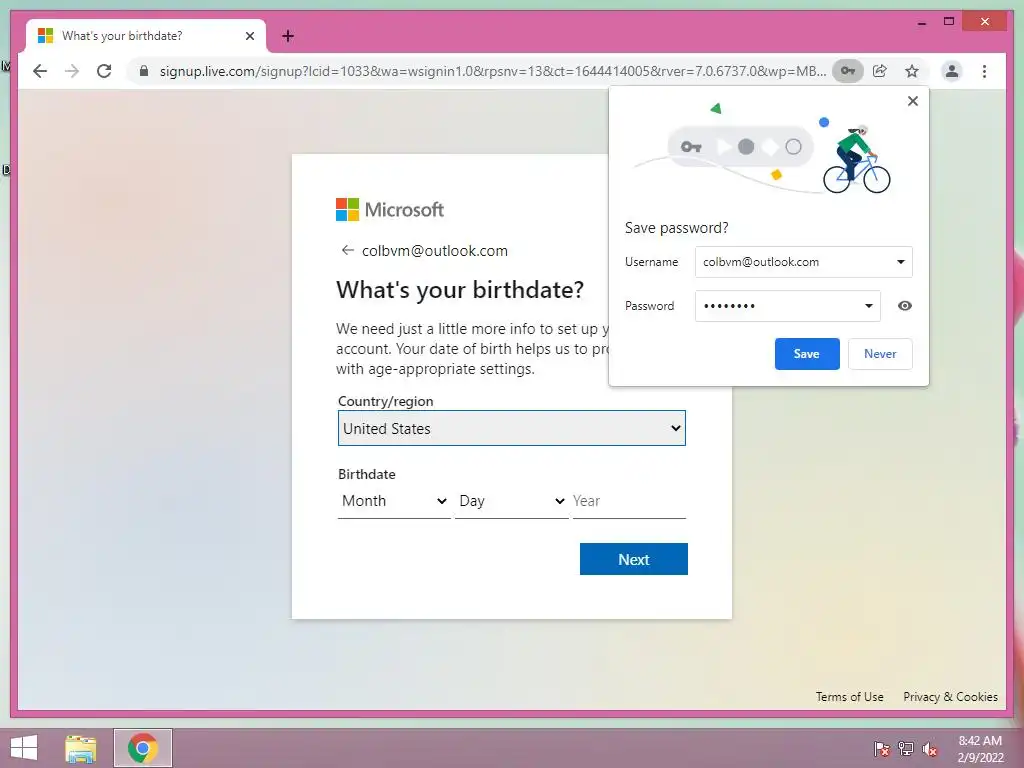1024x768 pixels.
Task: Click the Chrome taskbar icon
Action: coord(143,748)
